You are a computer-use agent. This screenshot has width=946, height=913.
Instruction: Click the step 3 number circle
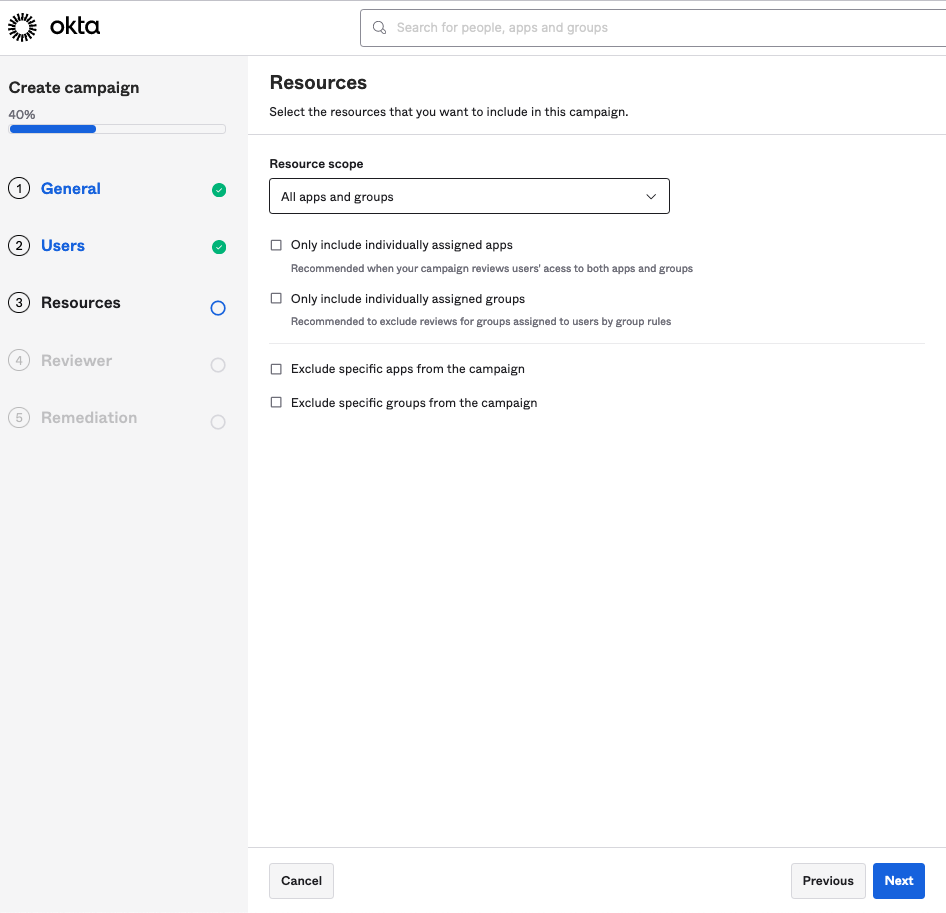[19, 303]
